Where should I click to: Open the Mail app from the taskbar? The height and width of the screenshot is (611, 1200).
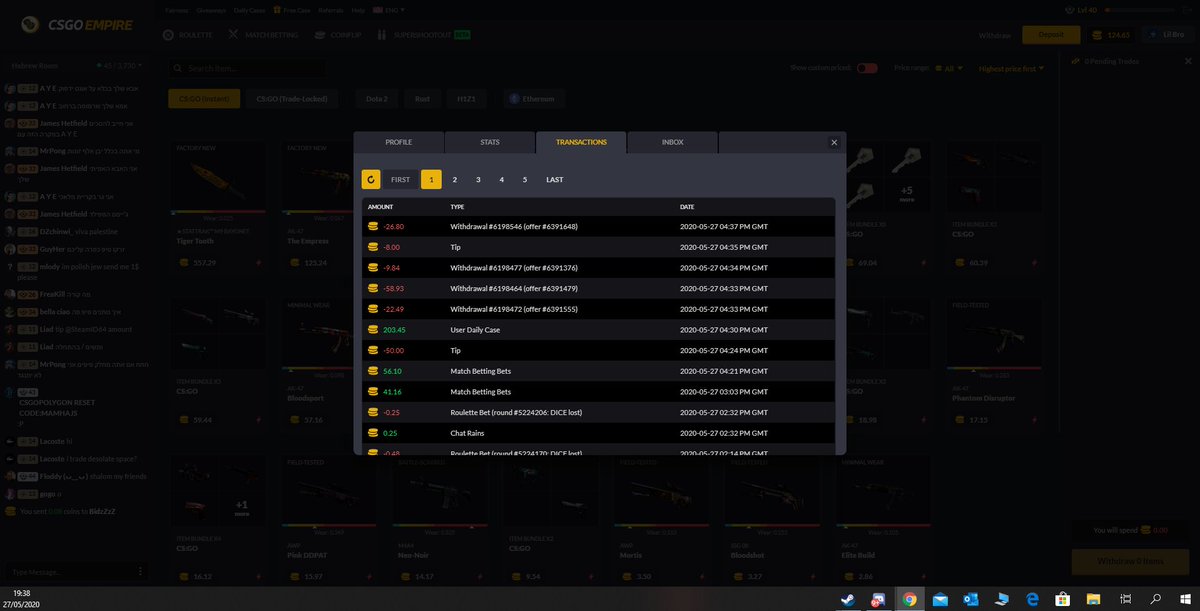click(940, 599)
